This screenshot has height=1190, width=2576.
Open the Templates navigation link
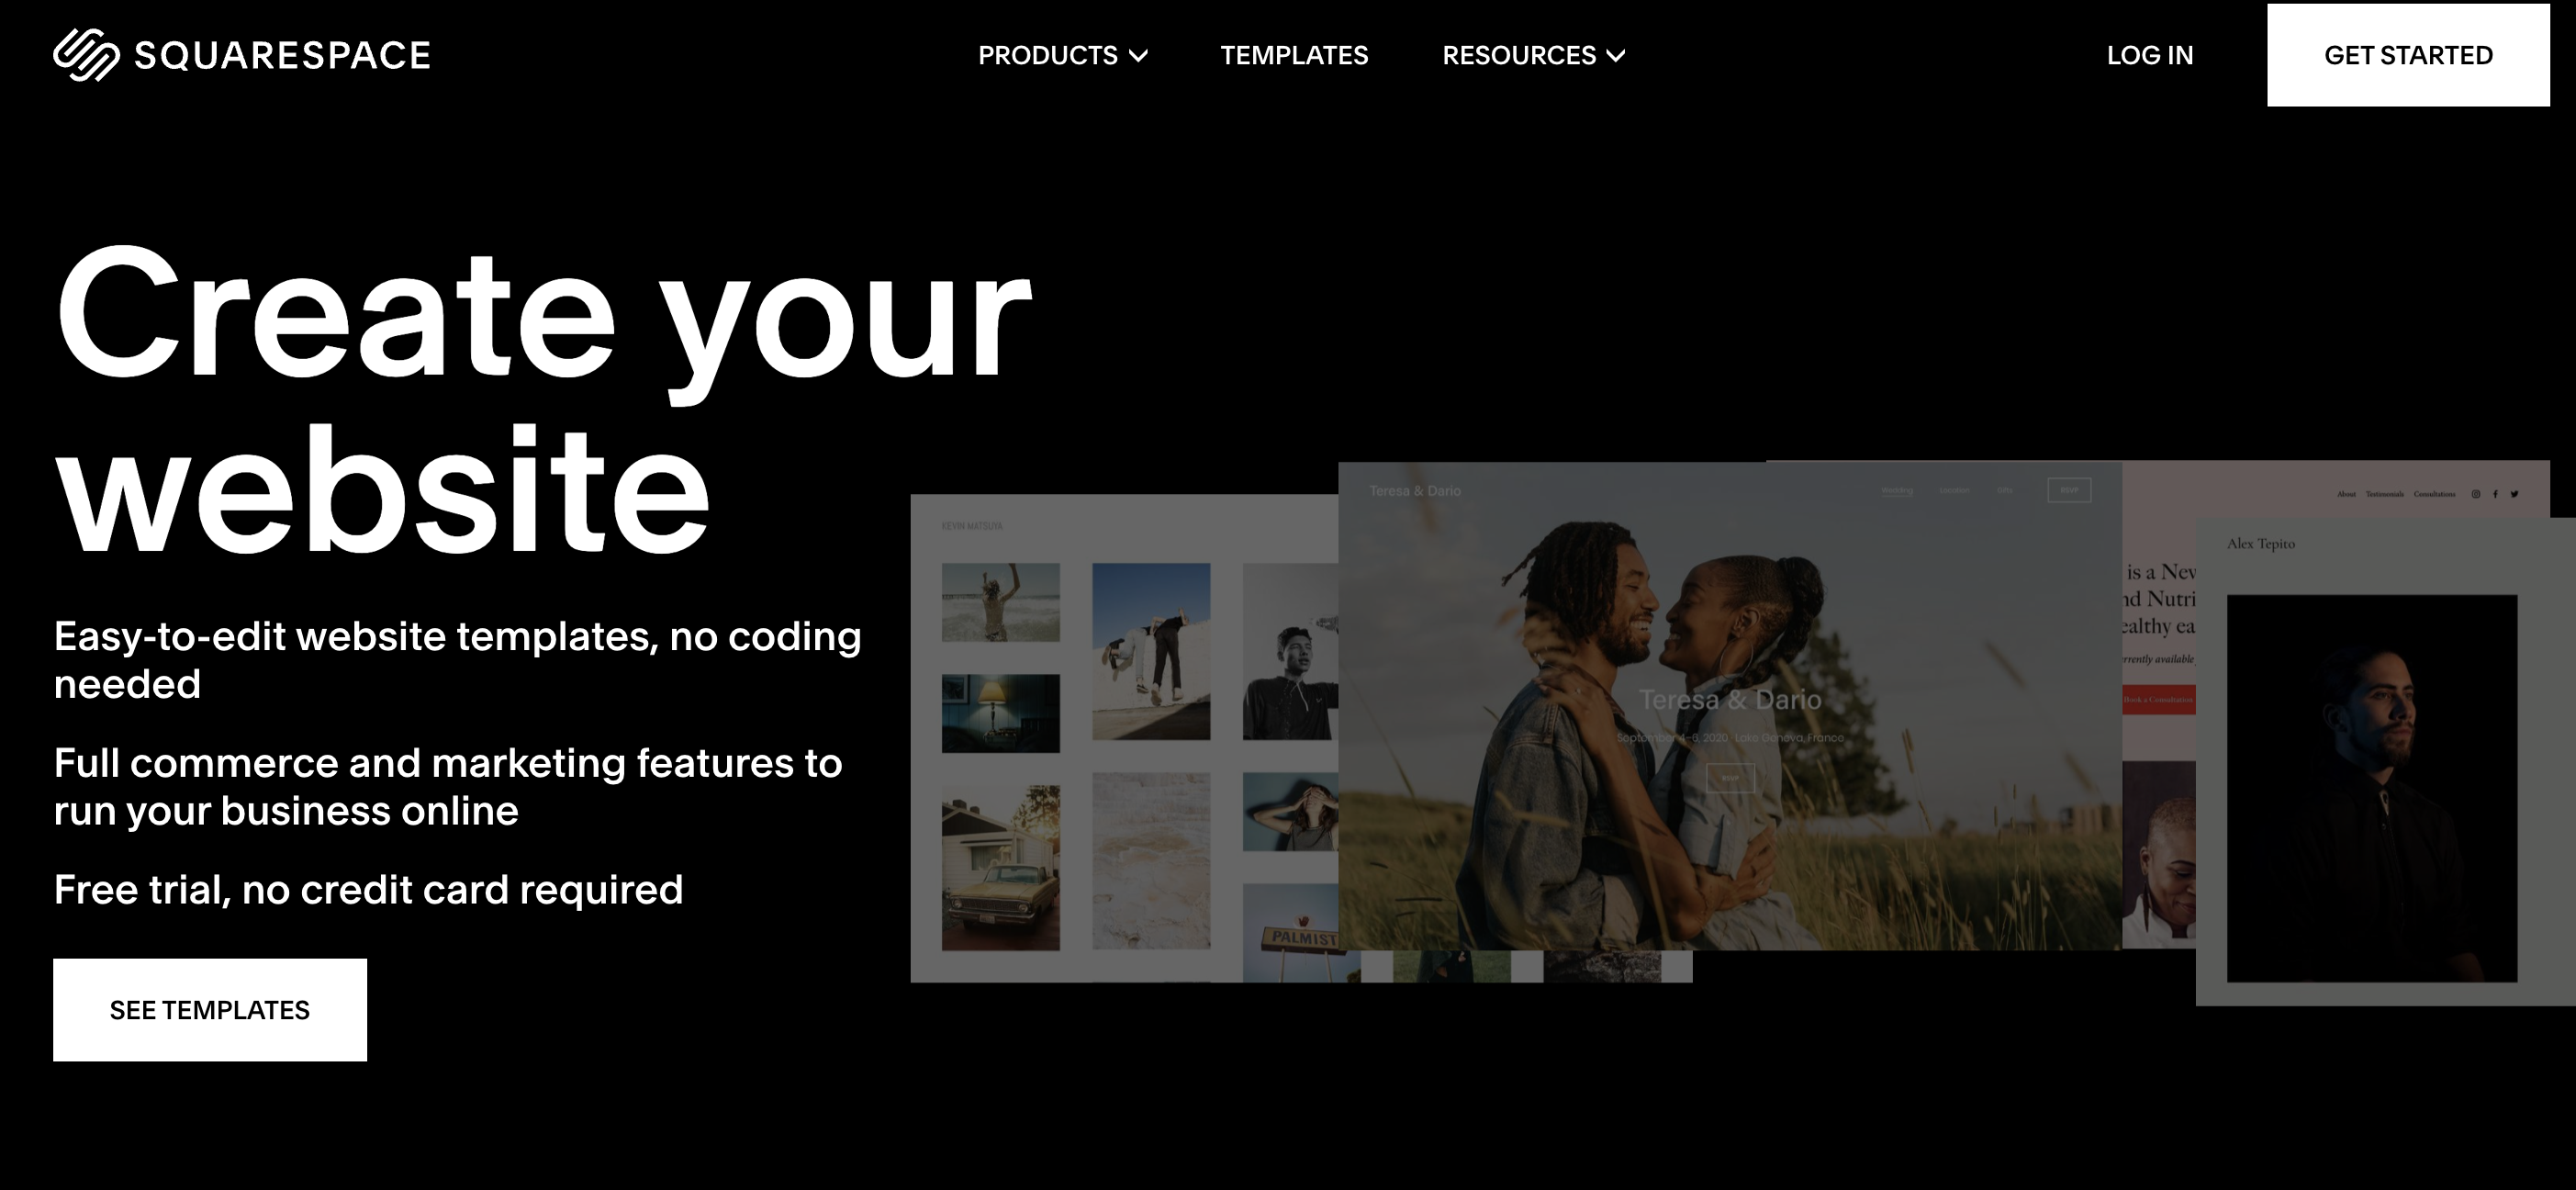(x=1294, y=55)
